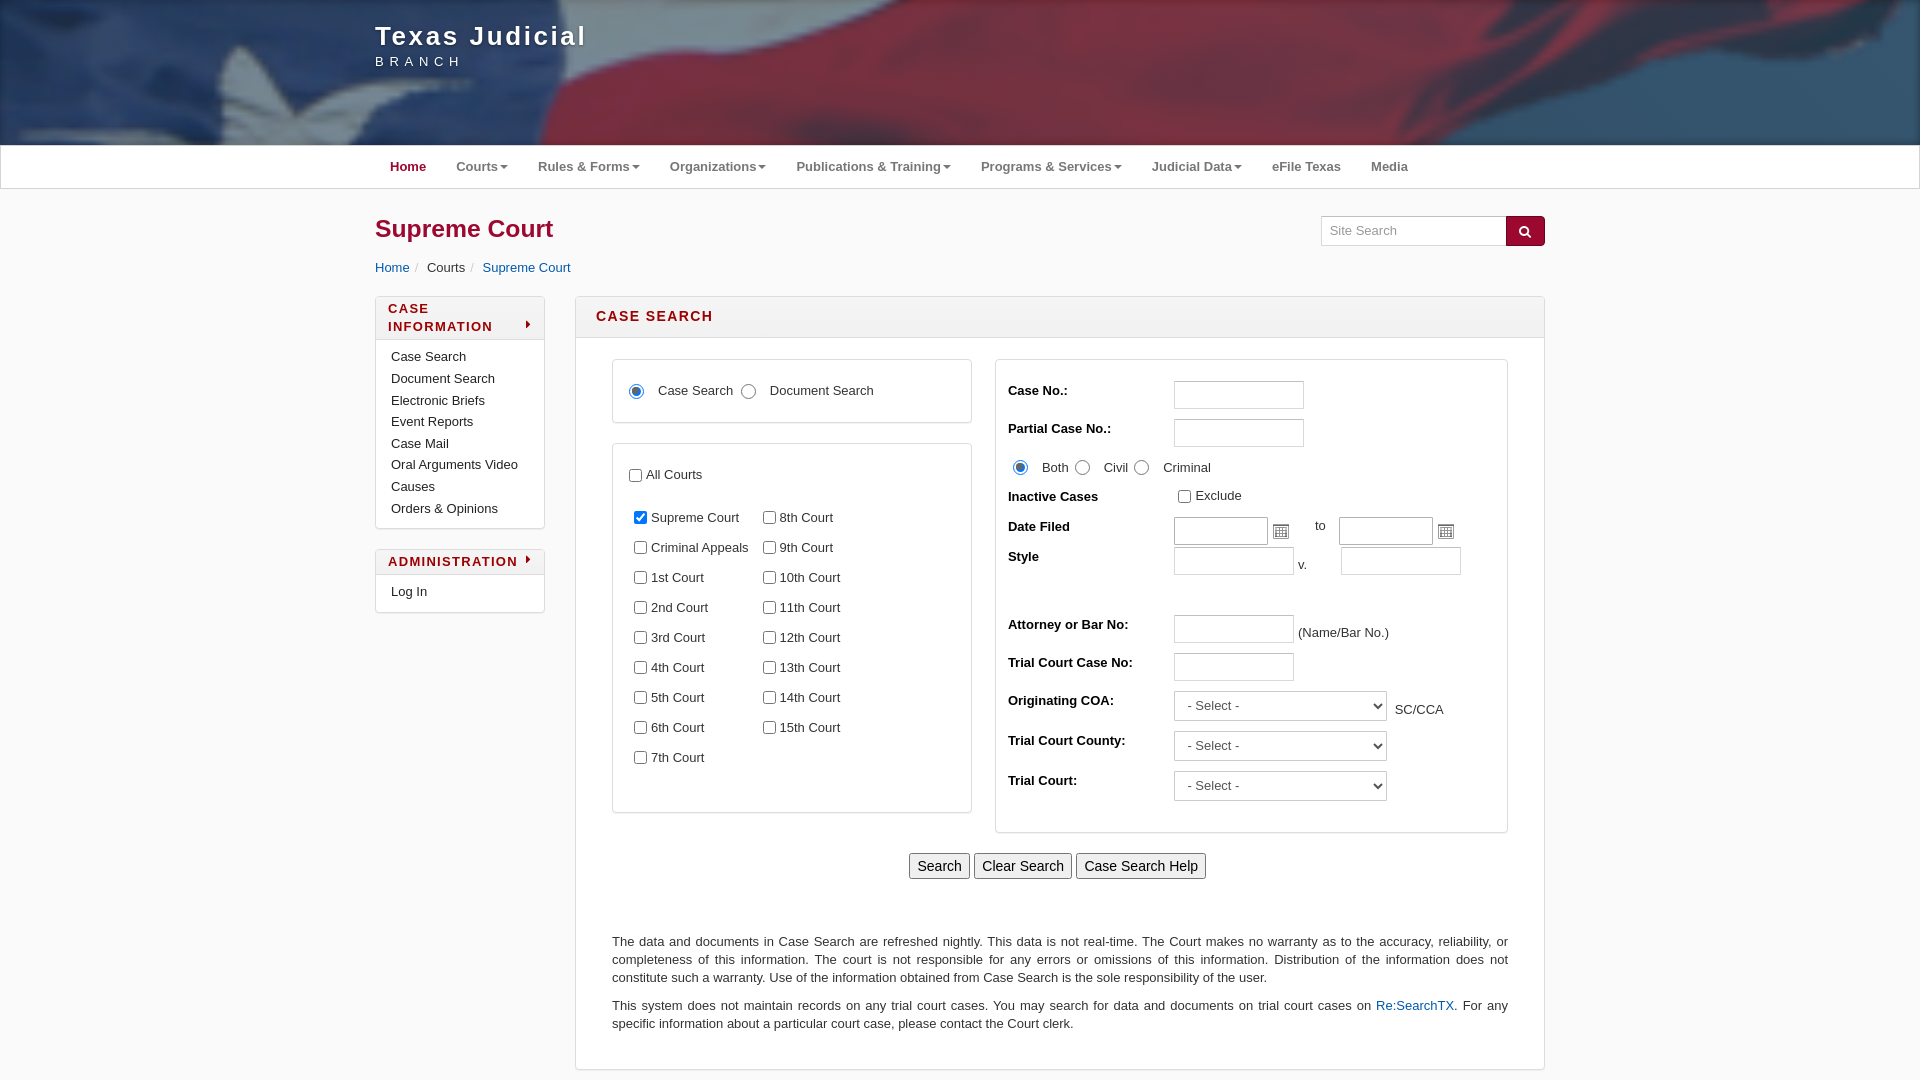Uncheck the Supreme Court checkbox
The height and width of the screenshot is (1080, 1920).
click(x=640, y=518)
